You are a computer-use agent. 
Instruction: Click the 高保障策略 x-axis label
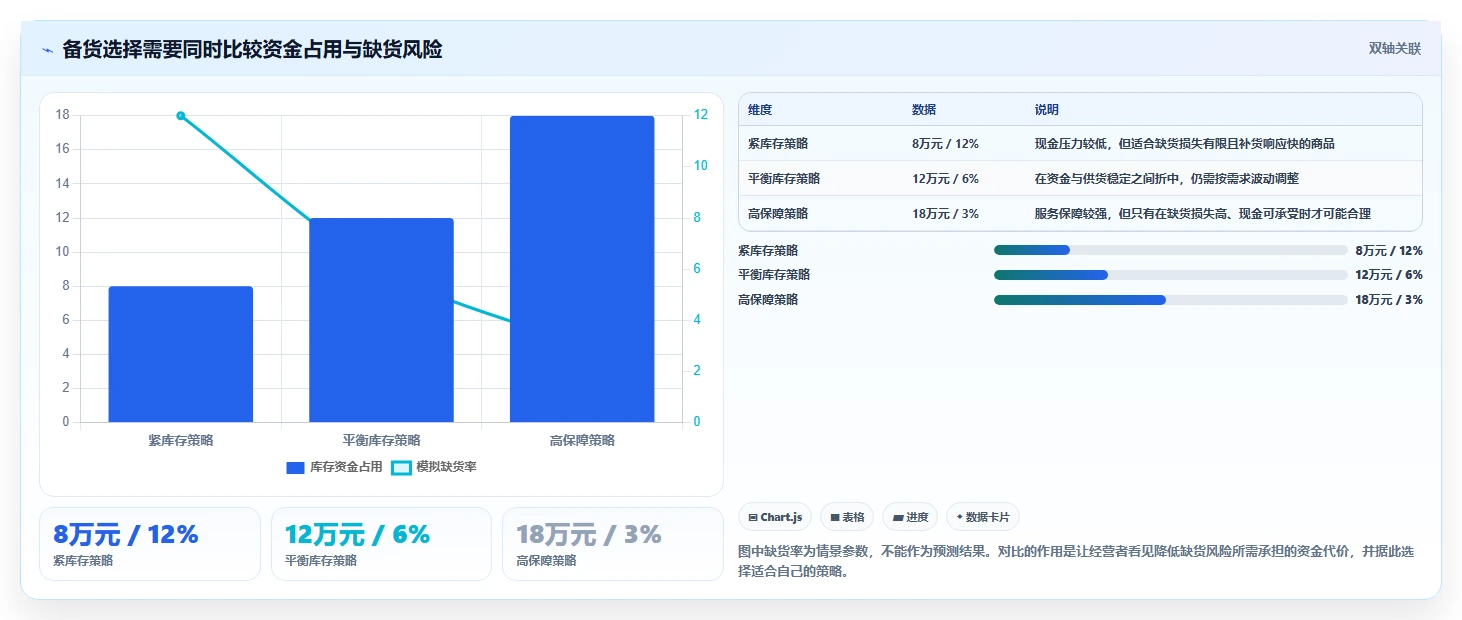pyautogui.click(x=582, y=440)
